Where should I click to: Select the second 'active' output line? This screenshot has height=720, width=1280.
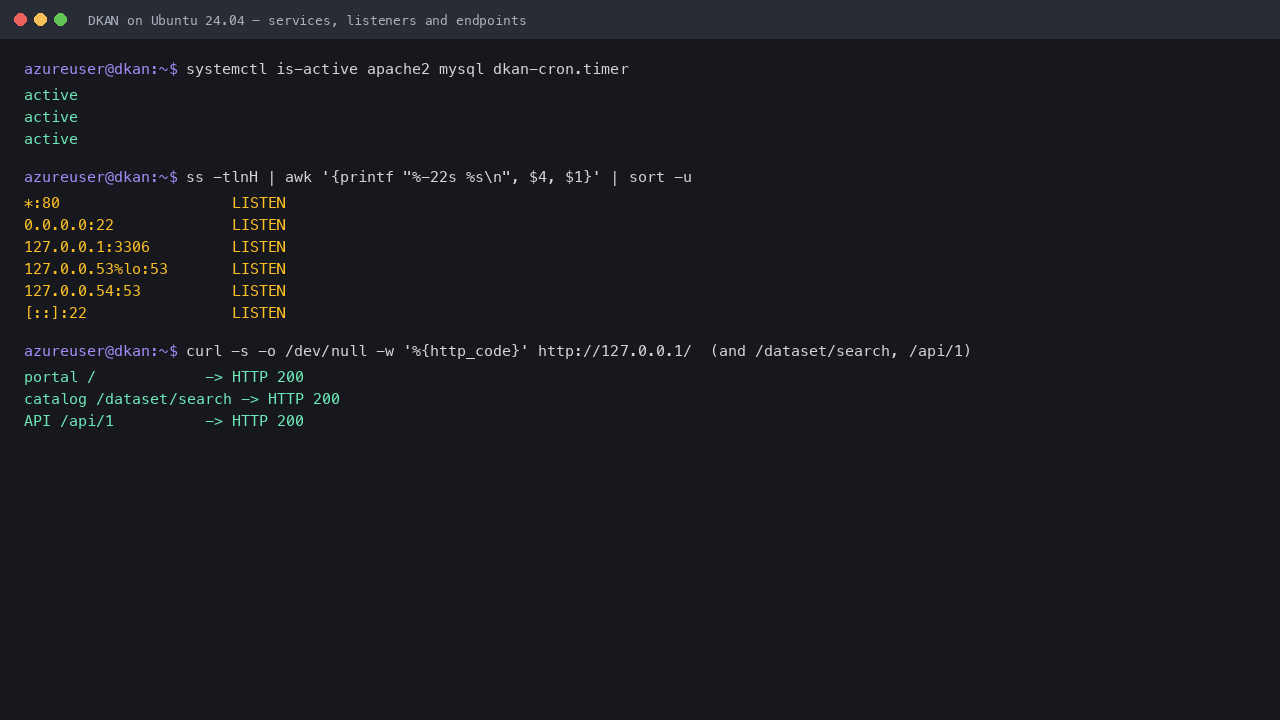pyautogui.click(x=51, y=117)
